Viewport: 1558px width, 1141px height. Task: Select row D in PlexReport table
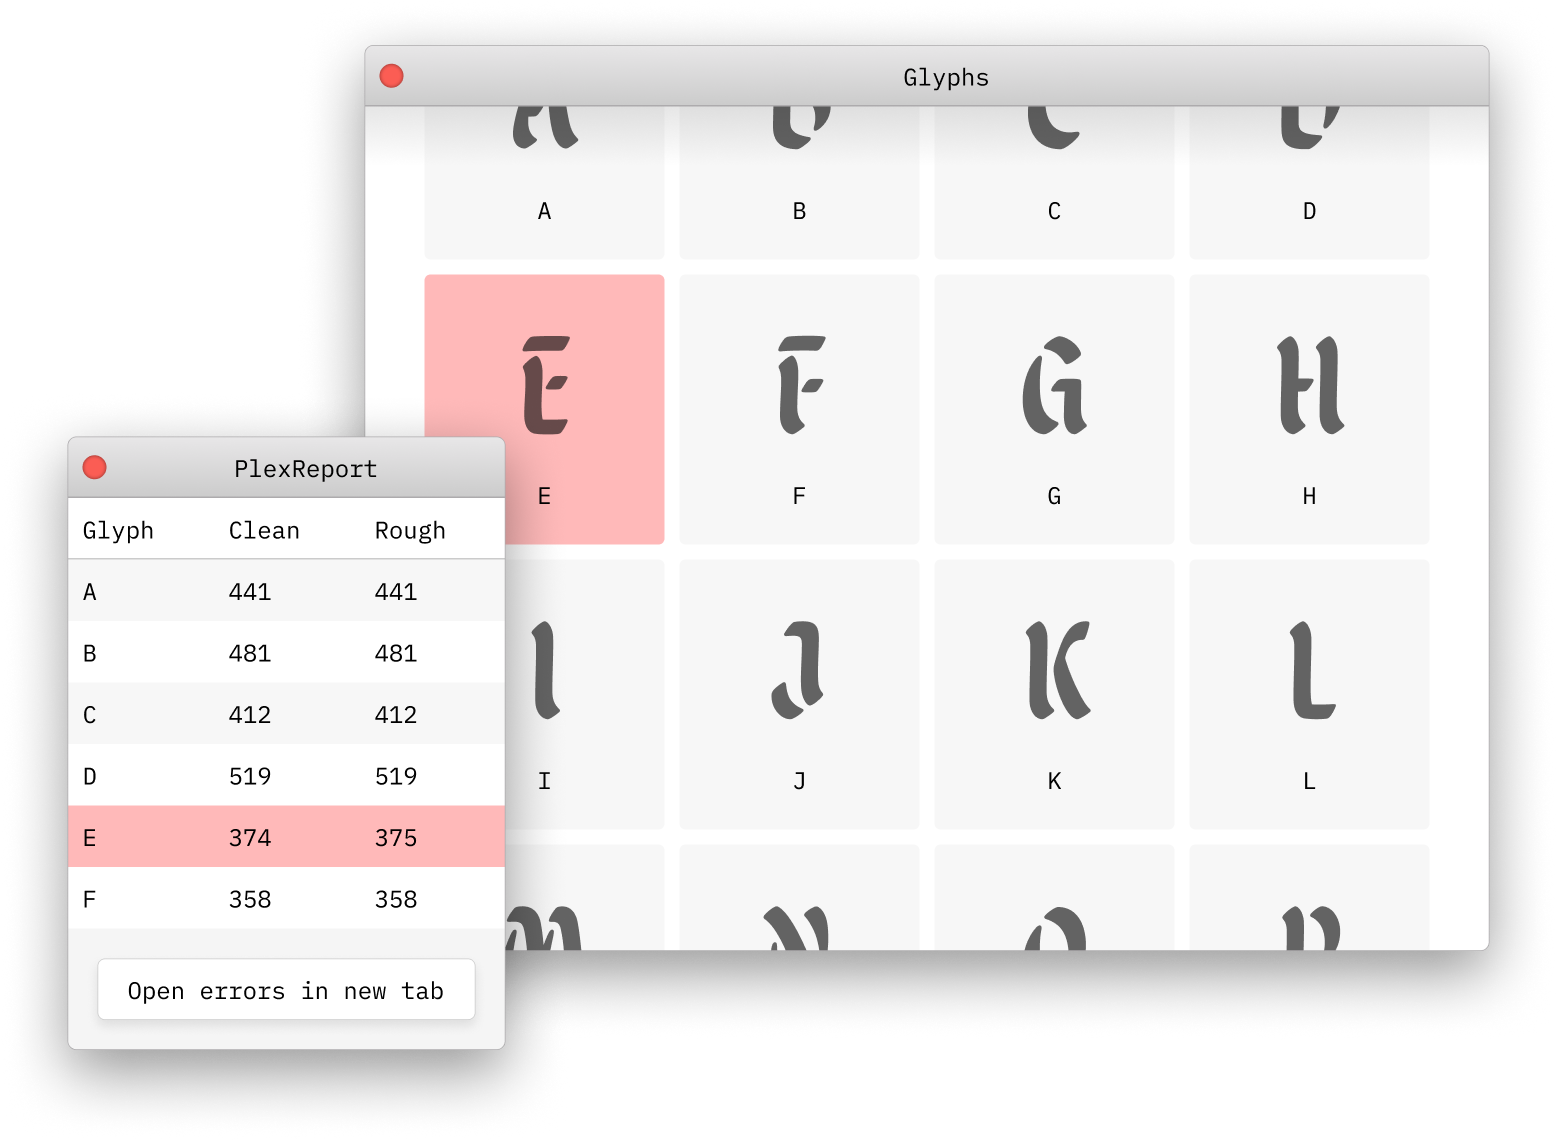(x=286, y=776)
